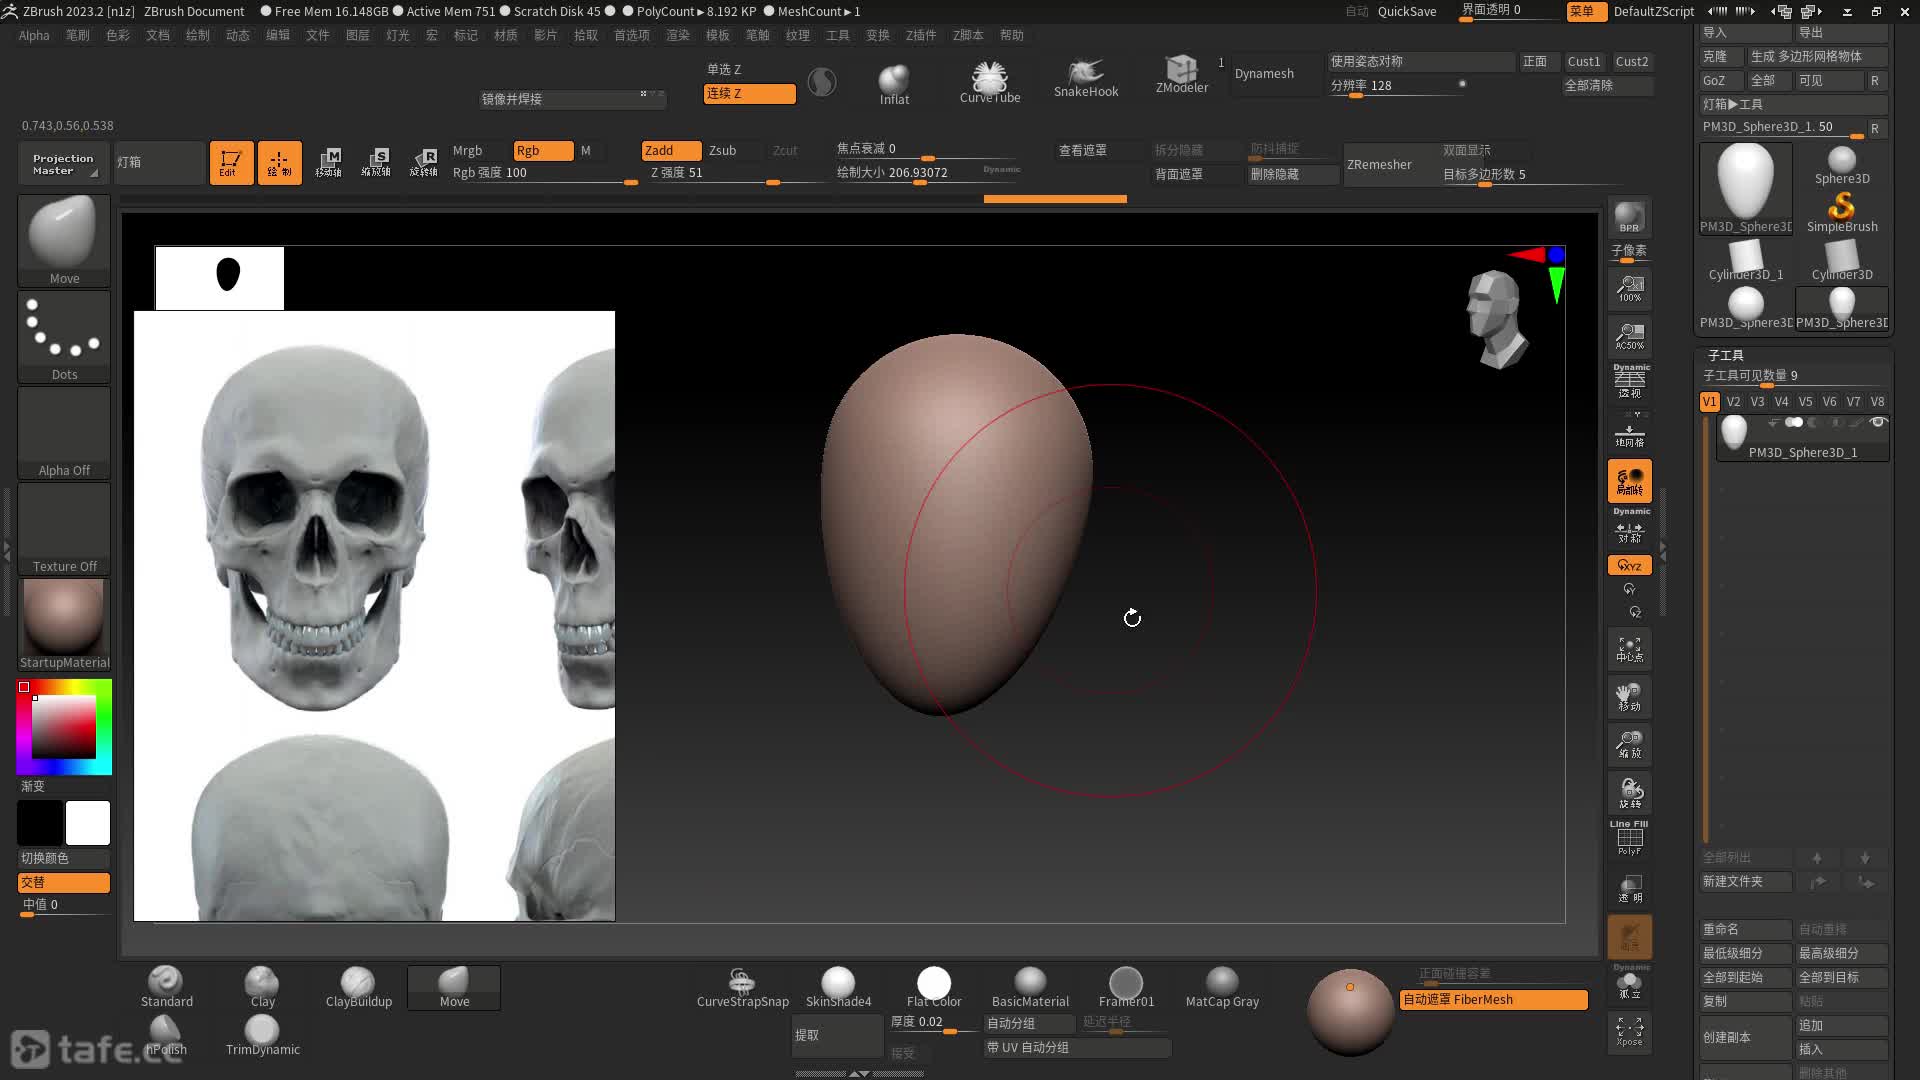The image size is (1920, 1080).
Task: Click the BPR render icon
Action: click(1629, 217)
